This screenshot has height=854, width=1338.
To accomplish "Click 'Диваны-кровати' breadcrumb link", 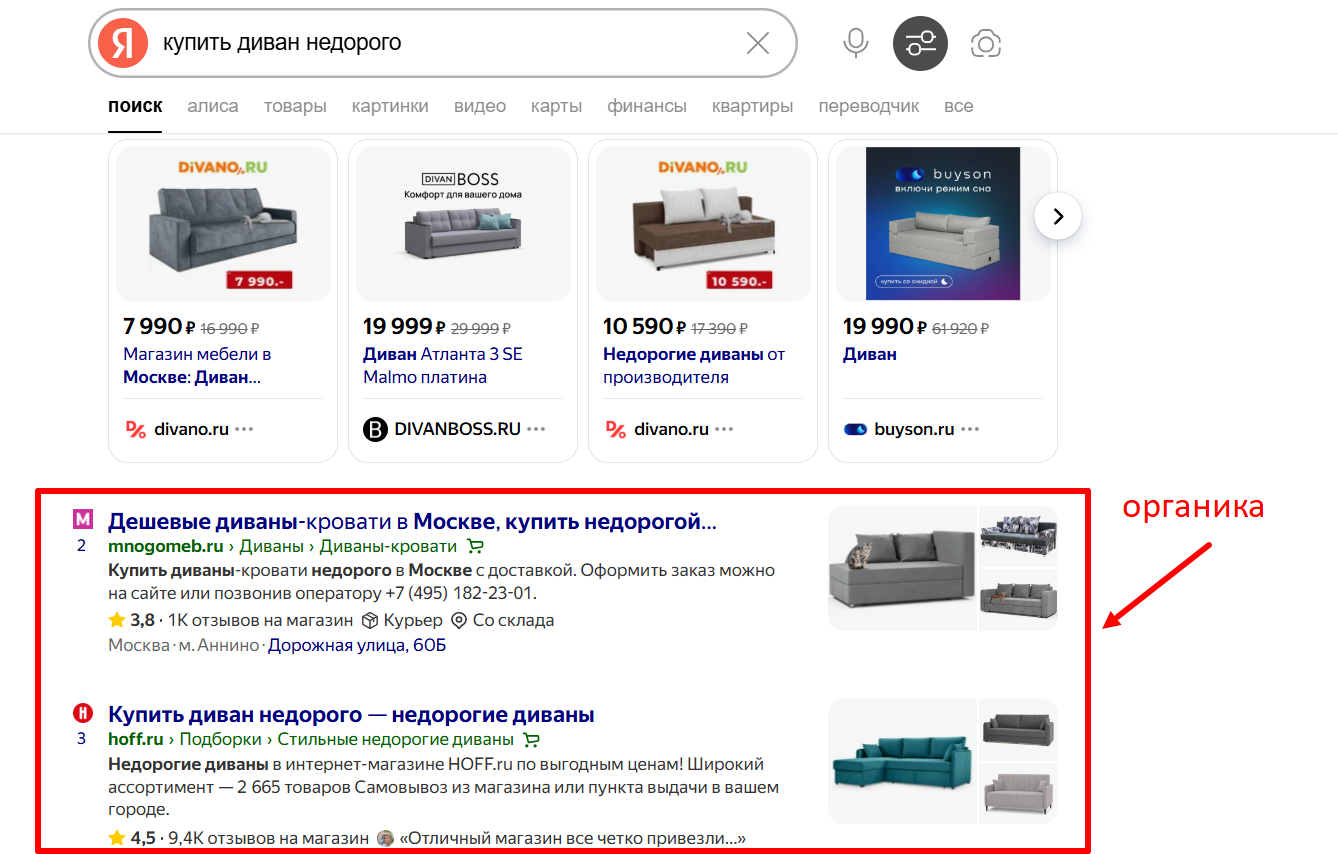I will tap(388, 546).
